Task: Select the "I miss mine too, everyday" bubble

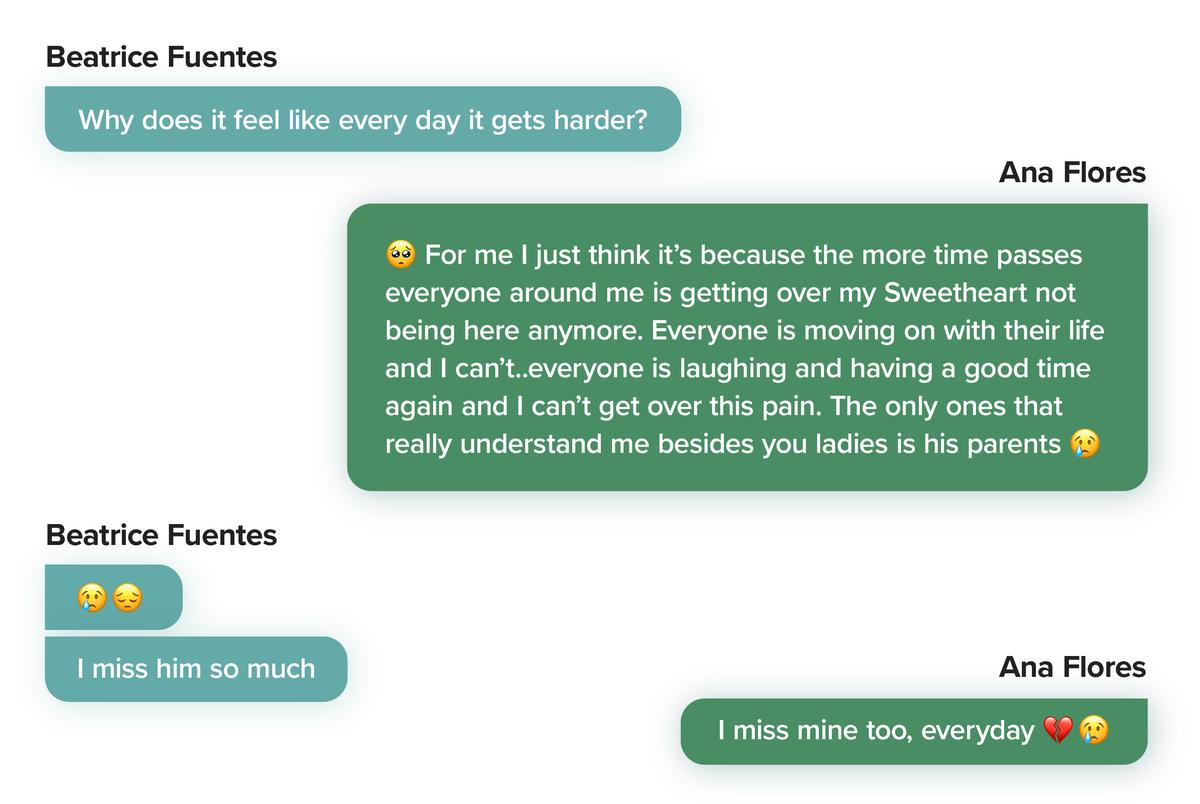Action: click(x=913, y=731)
